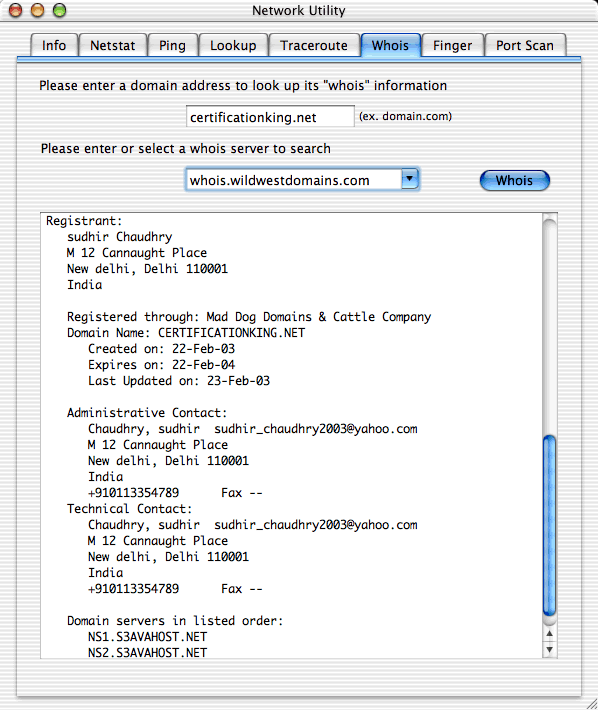This screenshot has width=598, height=710.
Task: Click email under Administrative Contact
Action: pos(316,429)
